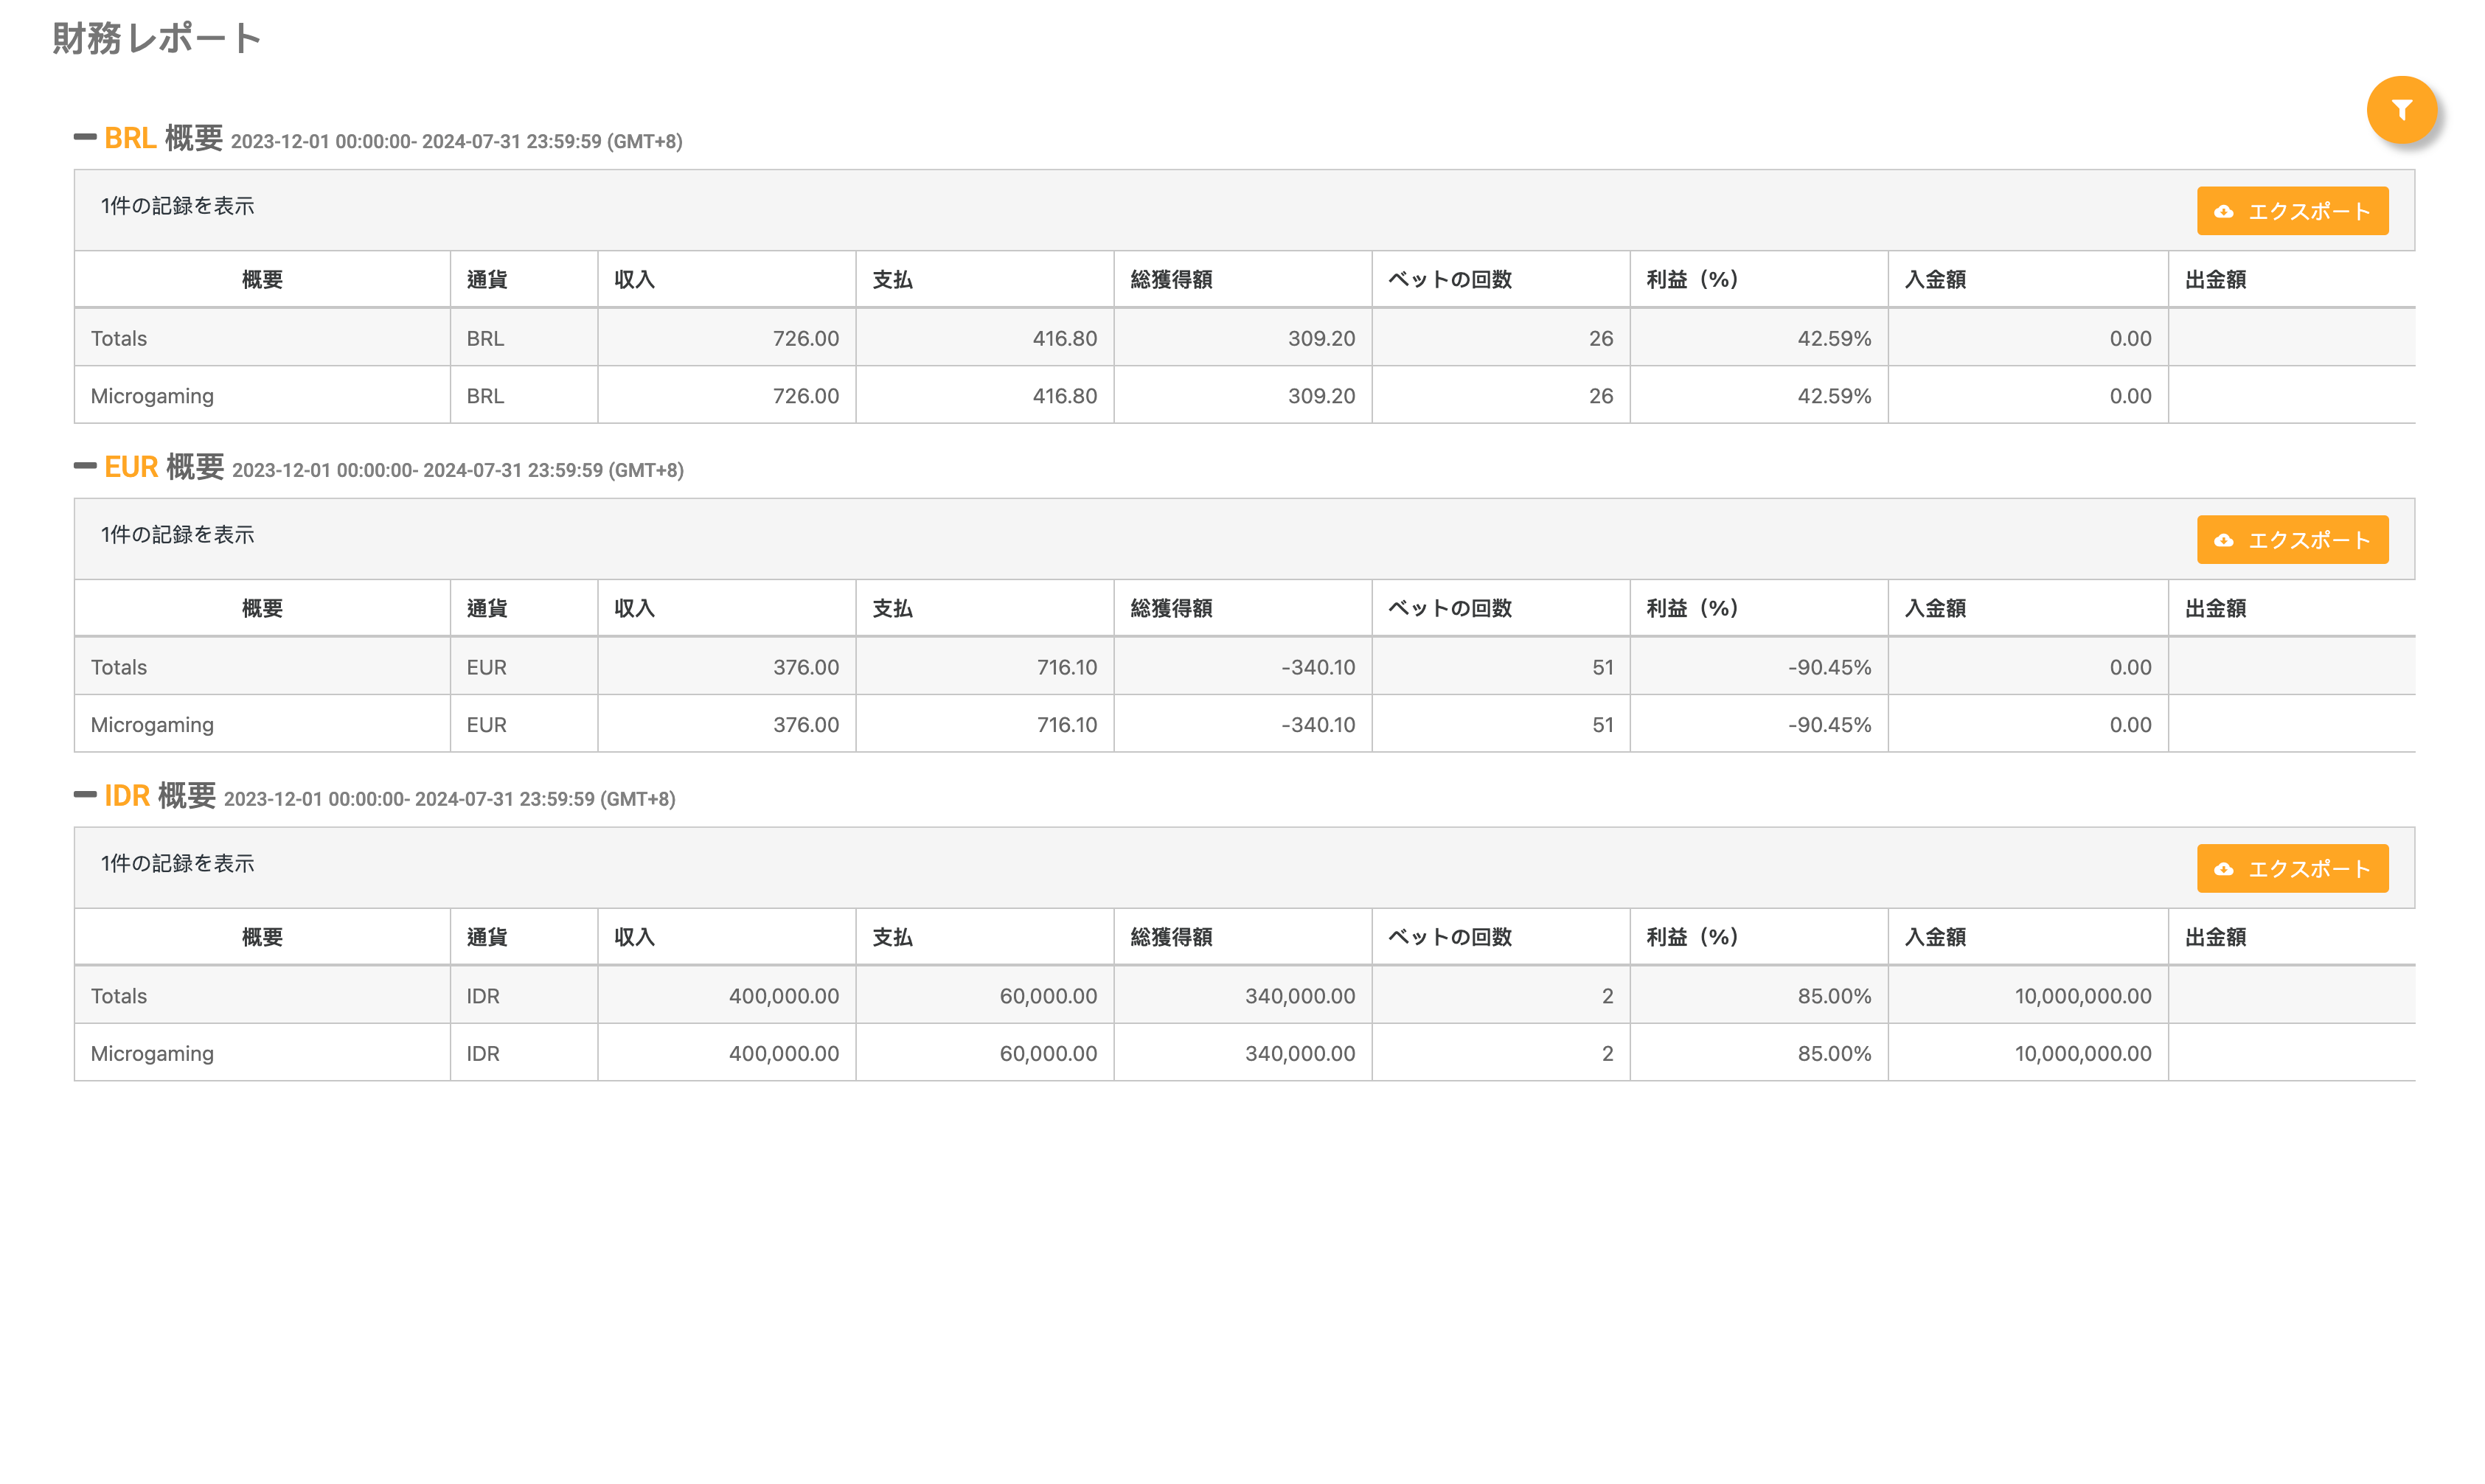Click the 出金額 header in the BRL table

tap(2215, 280)
